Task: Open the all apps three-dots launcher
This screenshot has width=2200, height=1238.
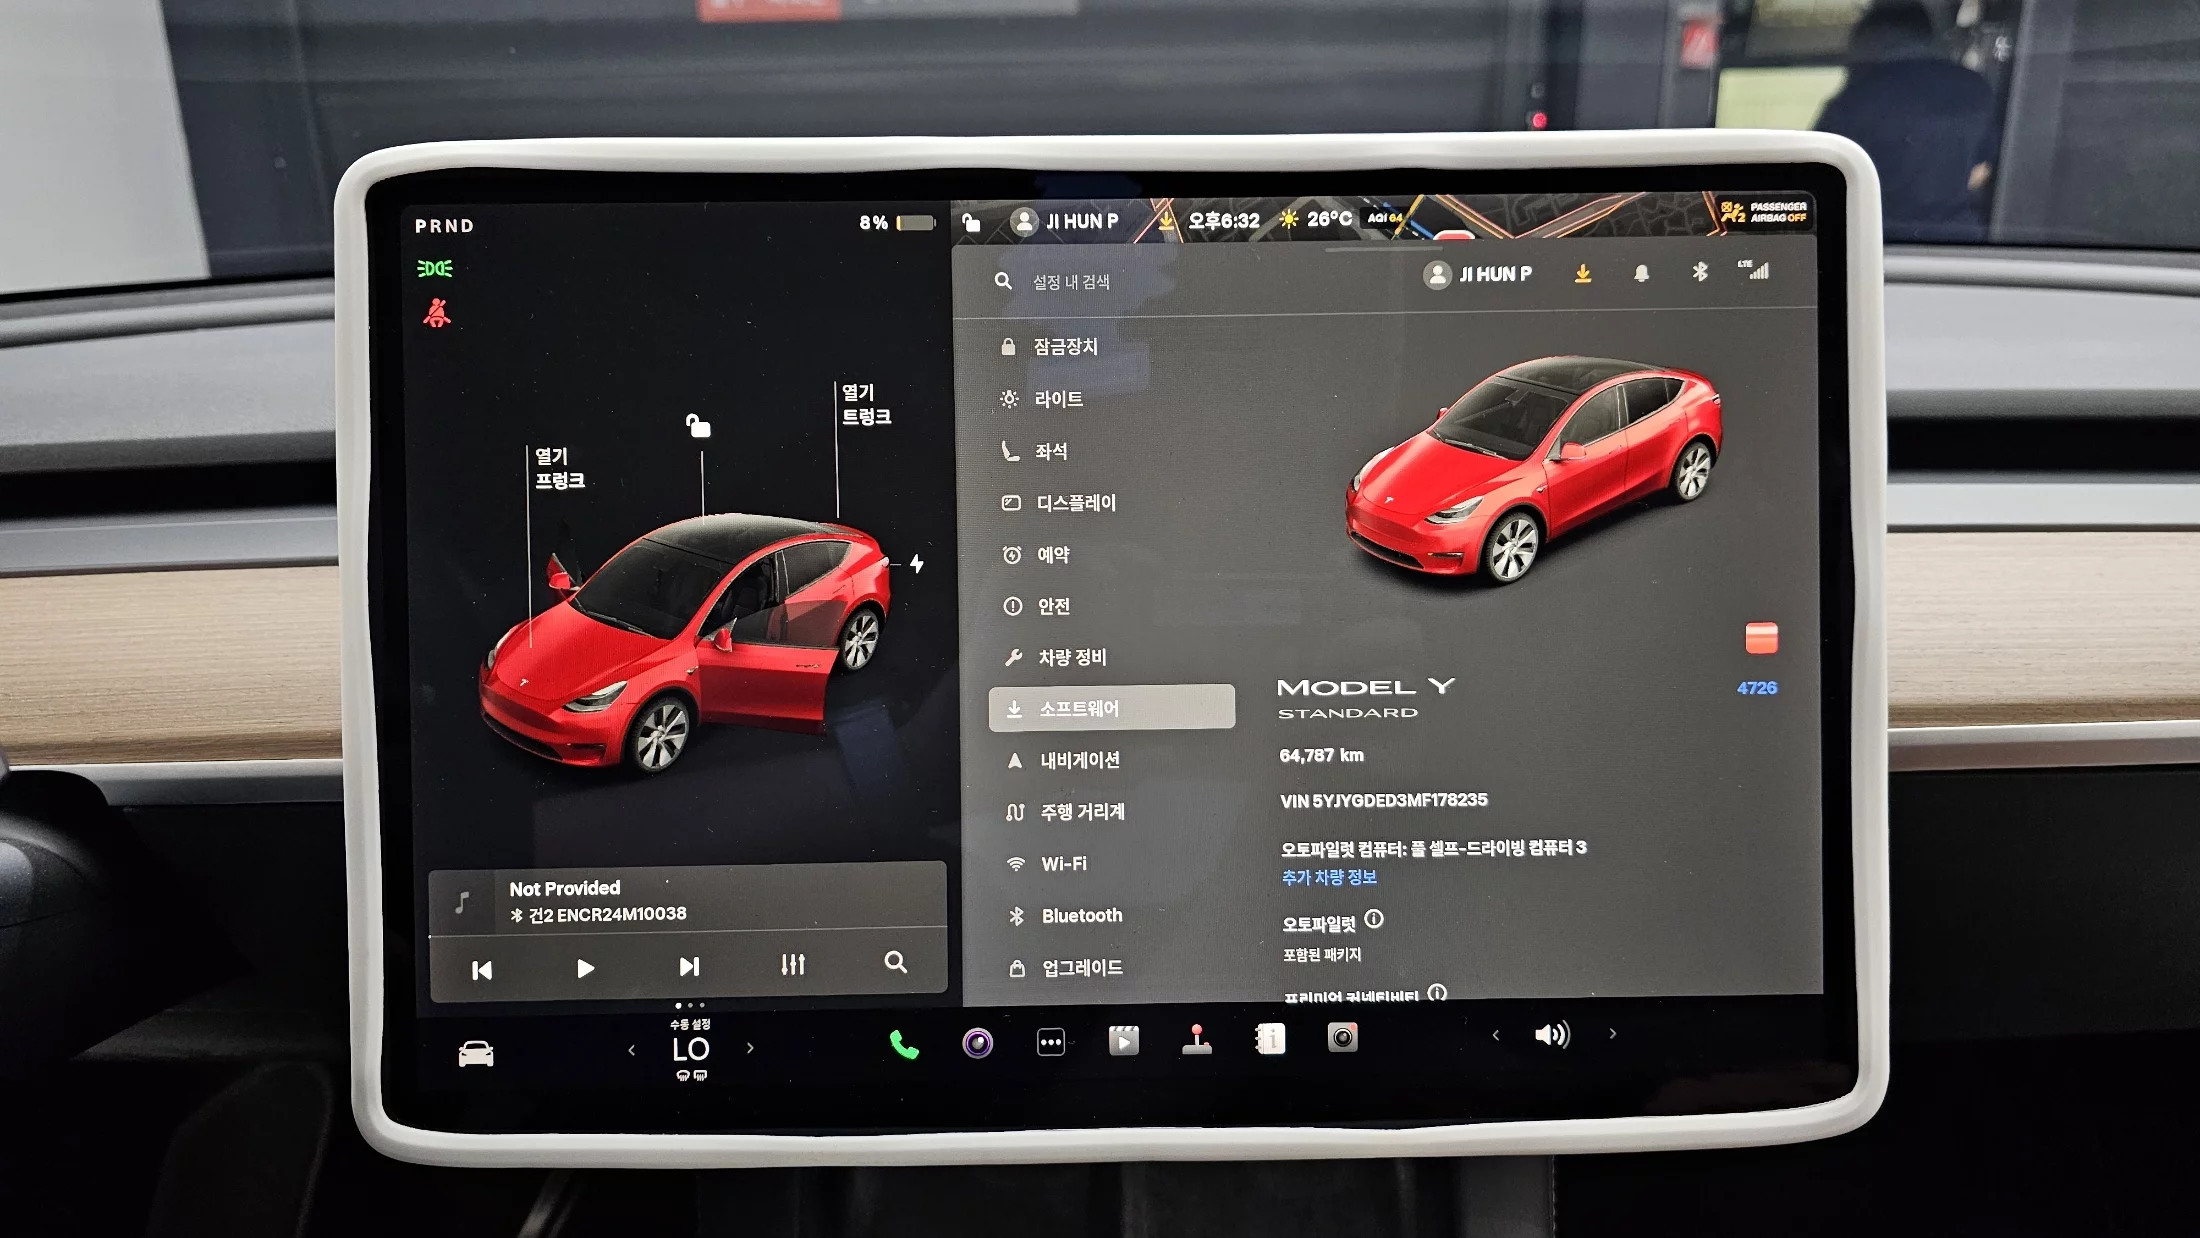Action: point(1050,1042)
